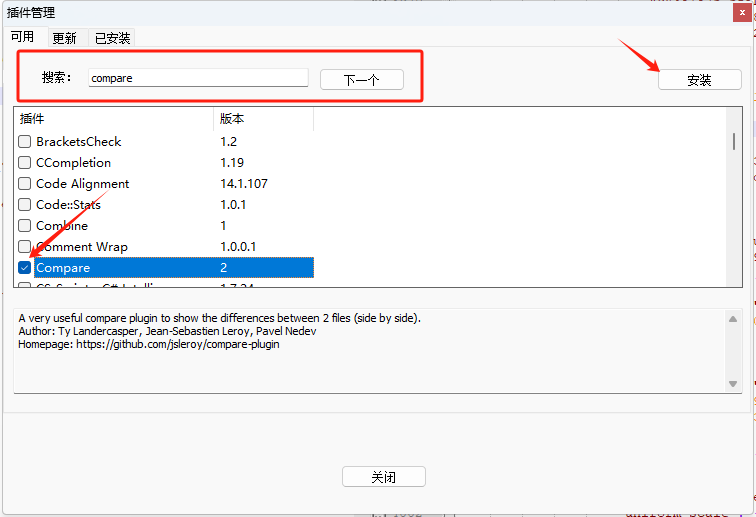The height and width of the screenshot is (517, 756).
Task: Click the Homepage github compare-plugin URL text
Action: tap(178, 344)
